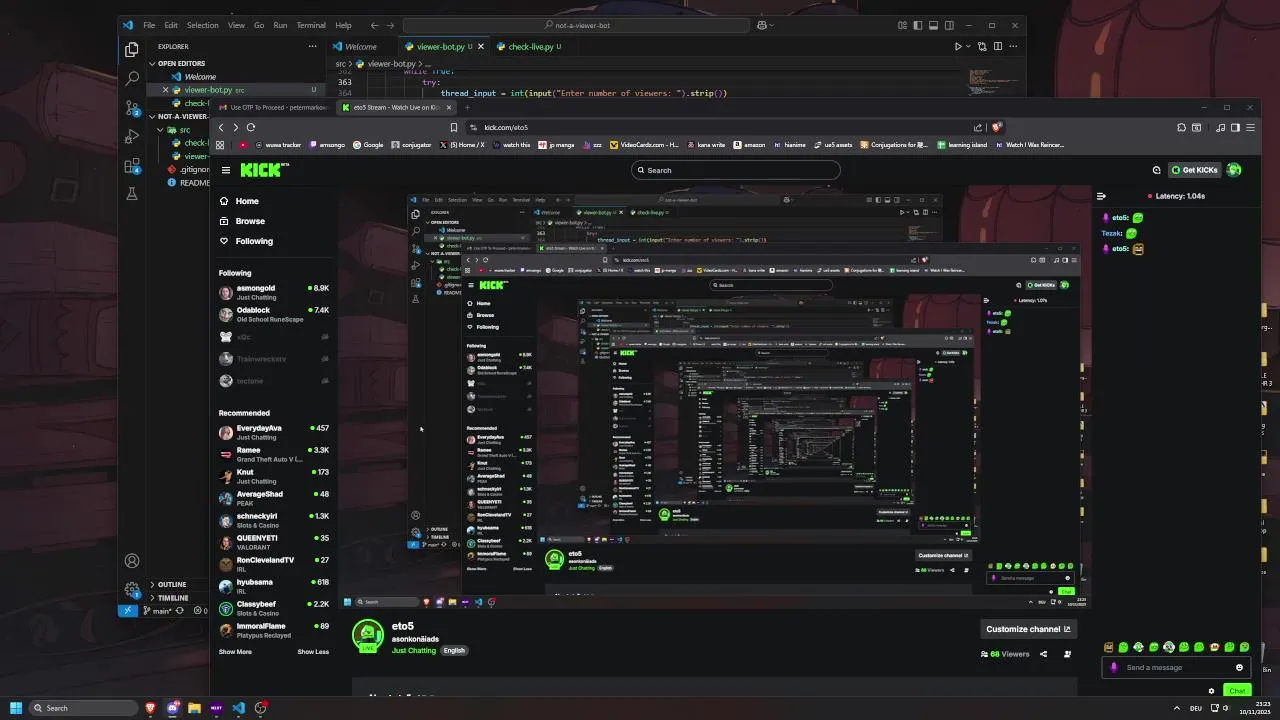The image size is (1280, 720).
Task: Collapse the Kick chat panel arrow
Action: 1101,196
